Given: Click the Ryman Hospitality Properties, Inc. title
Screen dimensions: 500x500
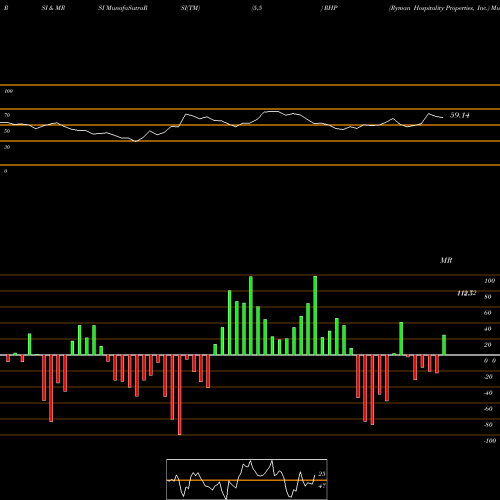Looking at the screenshot, I should (x=439, y=8).
